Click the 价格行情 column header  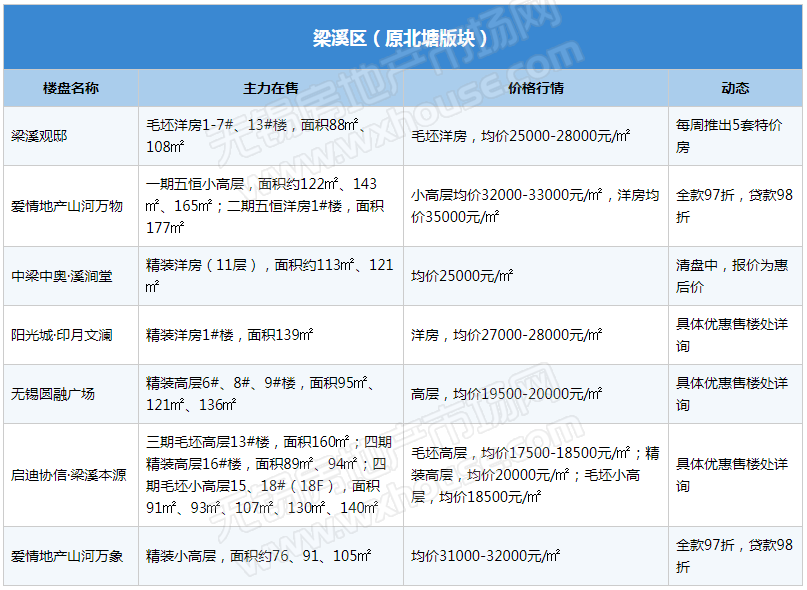535,88
